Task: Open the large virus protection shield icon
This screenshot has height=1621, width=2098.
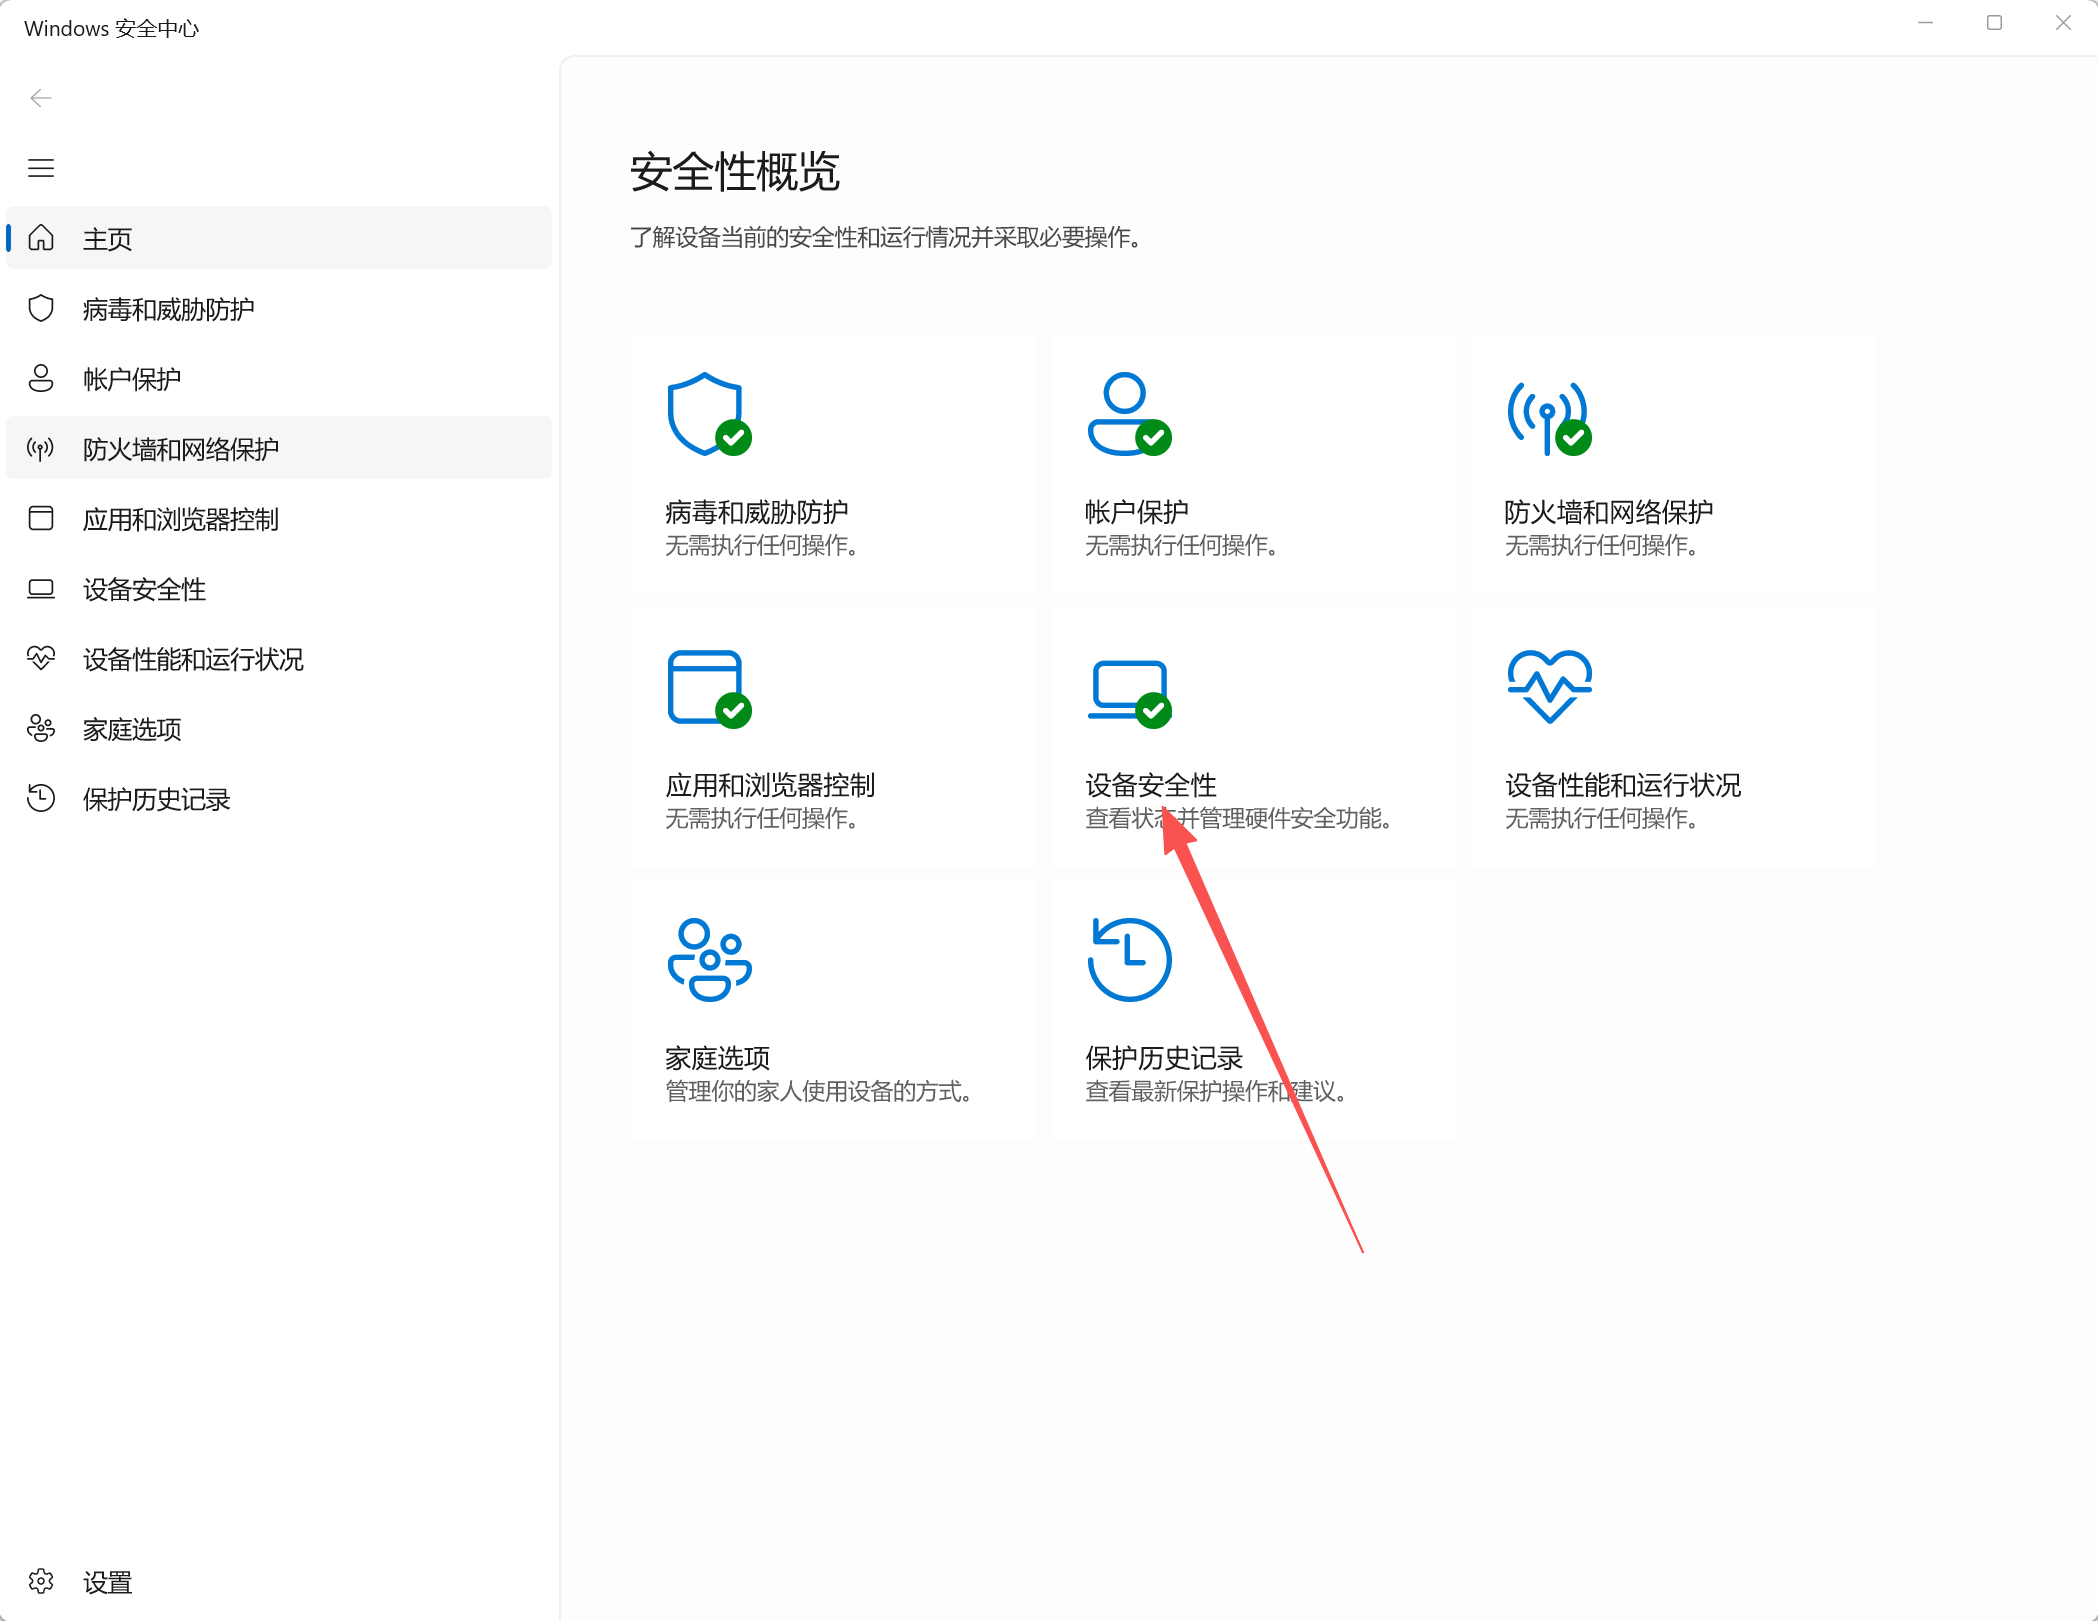Action: click(x=709, y=414)
